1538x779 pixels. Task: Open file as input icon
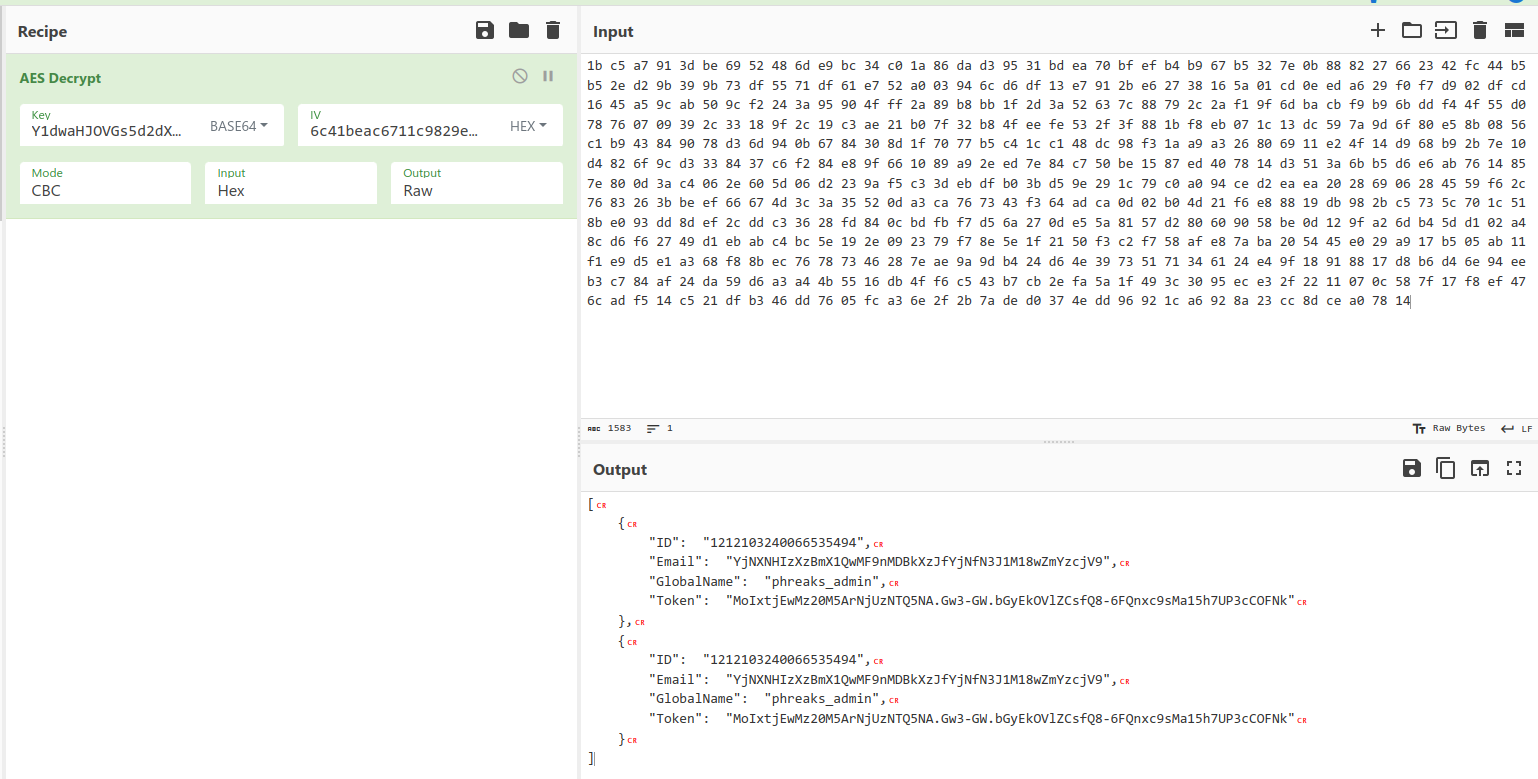pos(1446,30)
